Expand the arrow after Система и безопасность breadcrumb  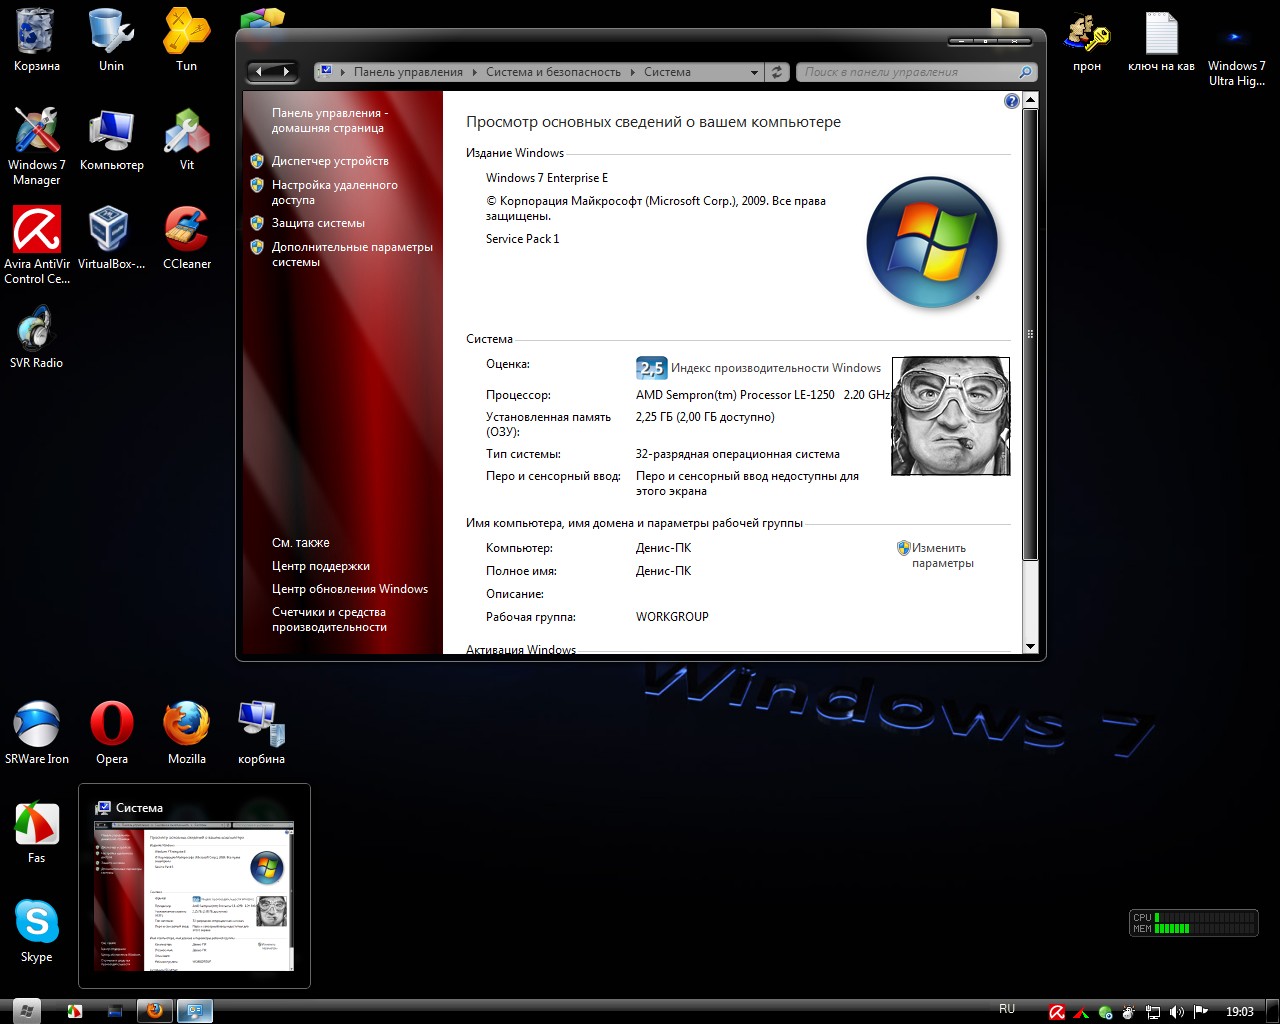(x=632, y=72)
